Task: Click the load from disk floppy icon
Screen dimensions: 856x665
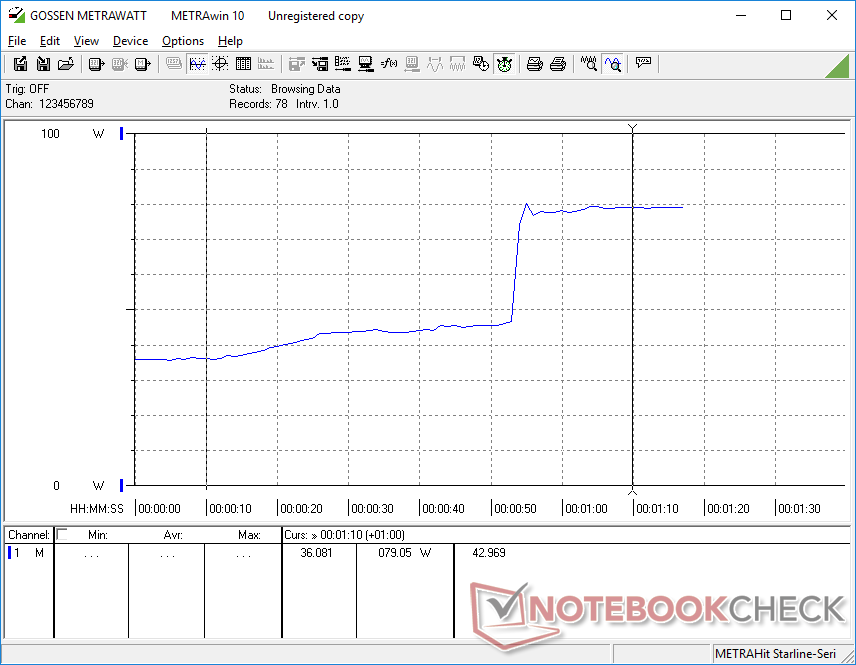Action: click(43, 64)
